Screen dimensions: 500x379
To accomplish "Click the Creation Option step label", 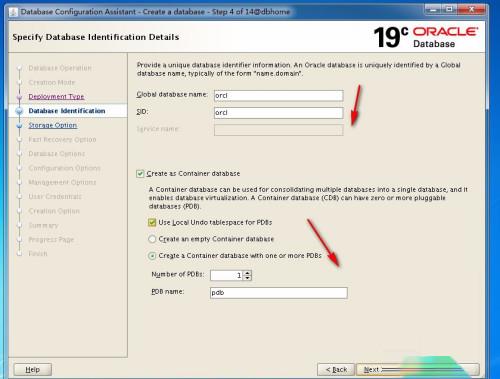I will pyautogui.click(x=54, y=211).
